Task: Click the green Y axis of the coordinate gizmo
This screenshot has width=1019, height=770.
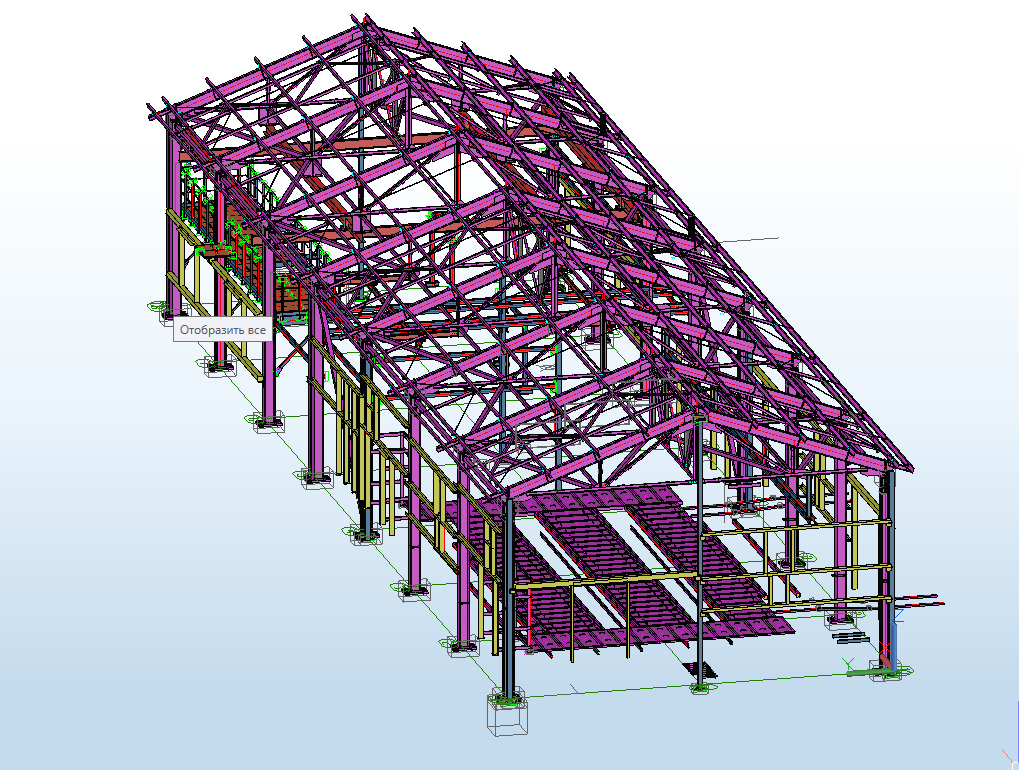Action: click(x=868, y=673)
